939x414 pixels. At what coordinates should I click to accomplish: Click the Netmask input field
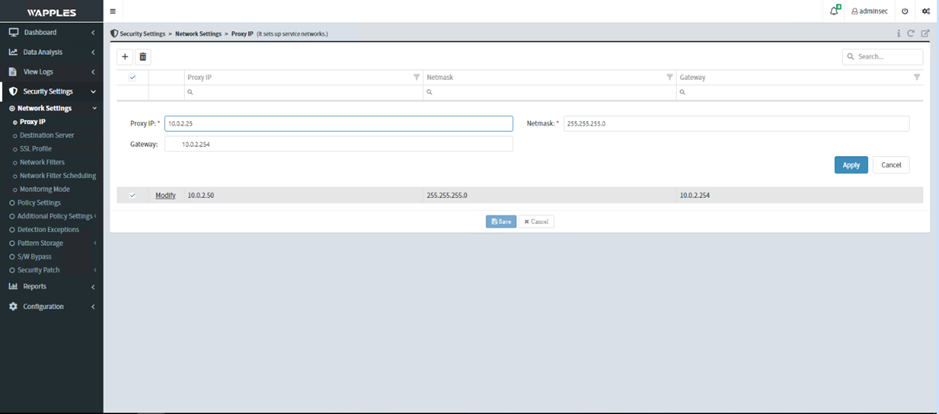(735, 124)
